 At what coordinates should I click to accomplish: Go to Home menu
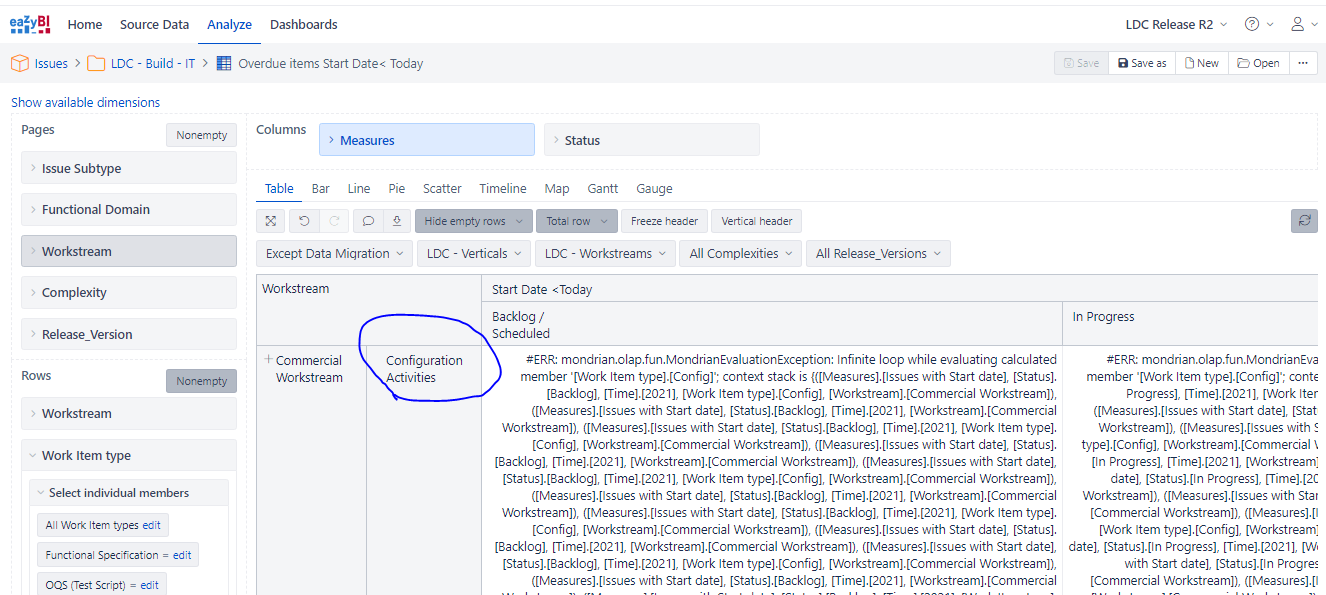[85, 24]
